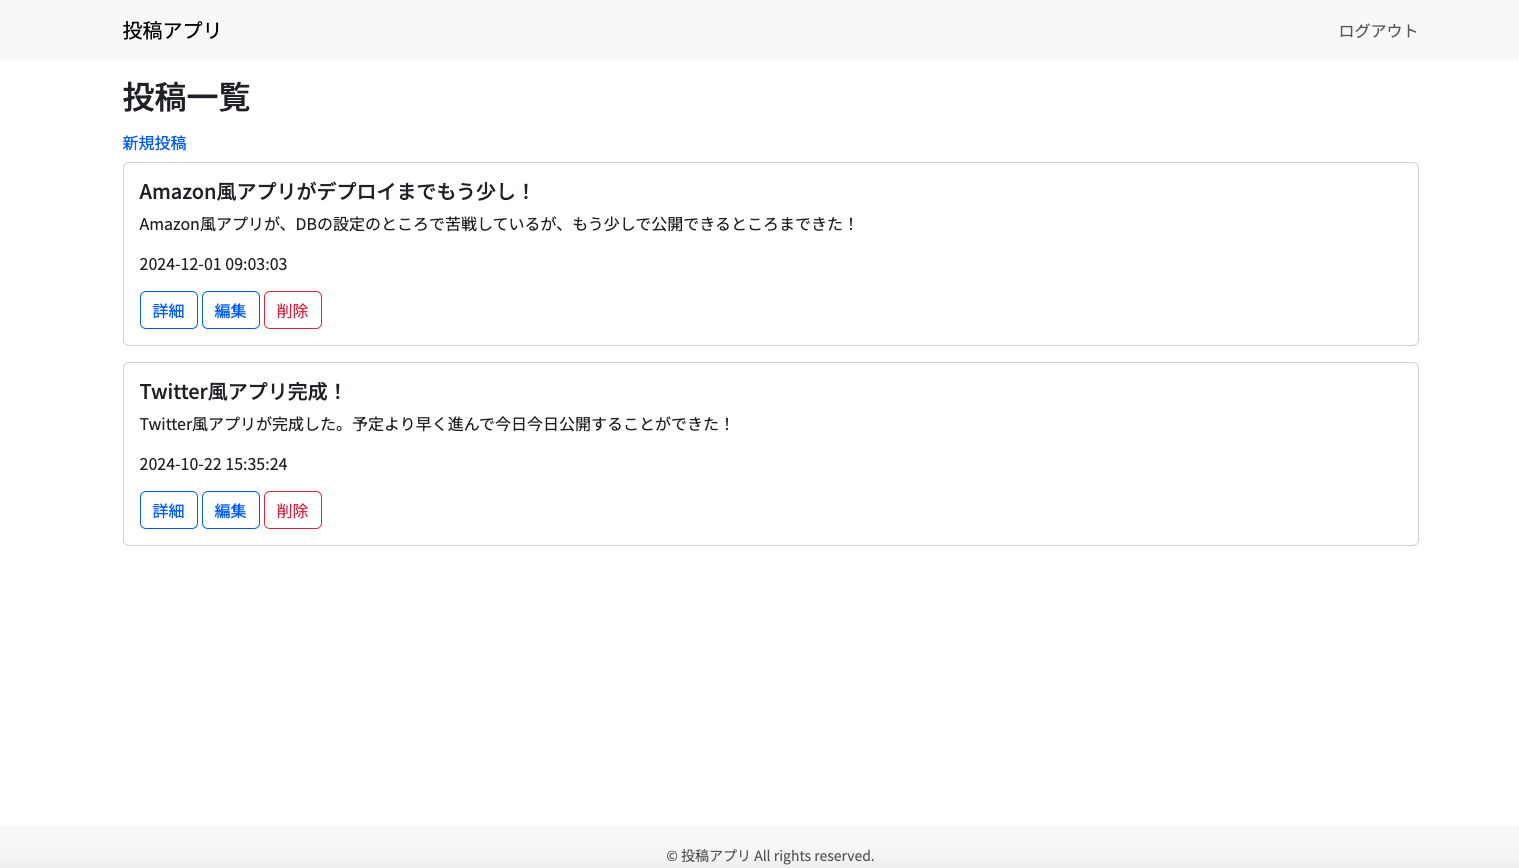Click the footer copyright text
The height and width of the screenshot is (868, 1519).
[x=770, y=855]
